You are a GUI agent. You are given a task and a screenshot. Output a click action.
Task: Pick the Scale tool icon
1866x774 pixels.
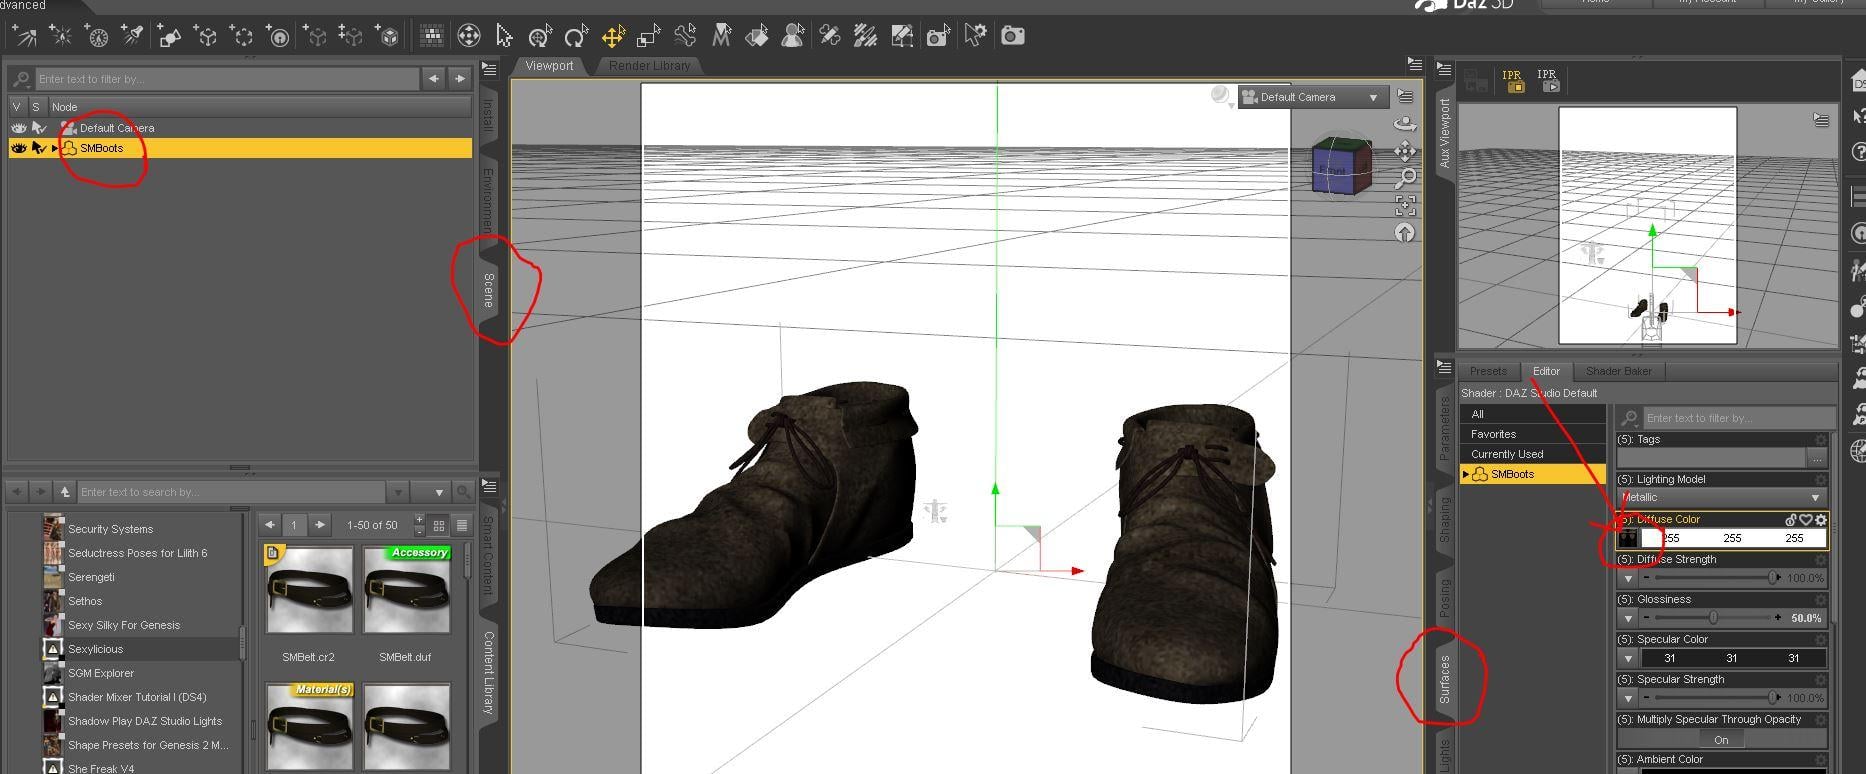[x=649, y=37]
